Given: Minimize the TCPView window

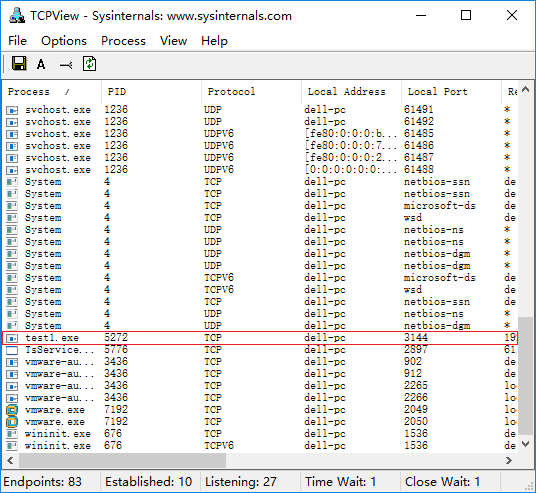Looking at the screenshot, I should click(421, 15).
